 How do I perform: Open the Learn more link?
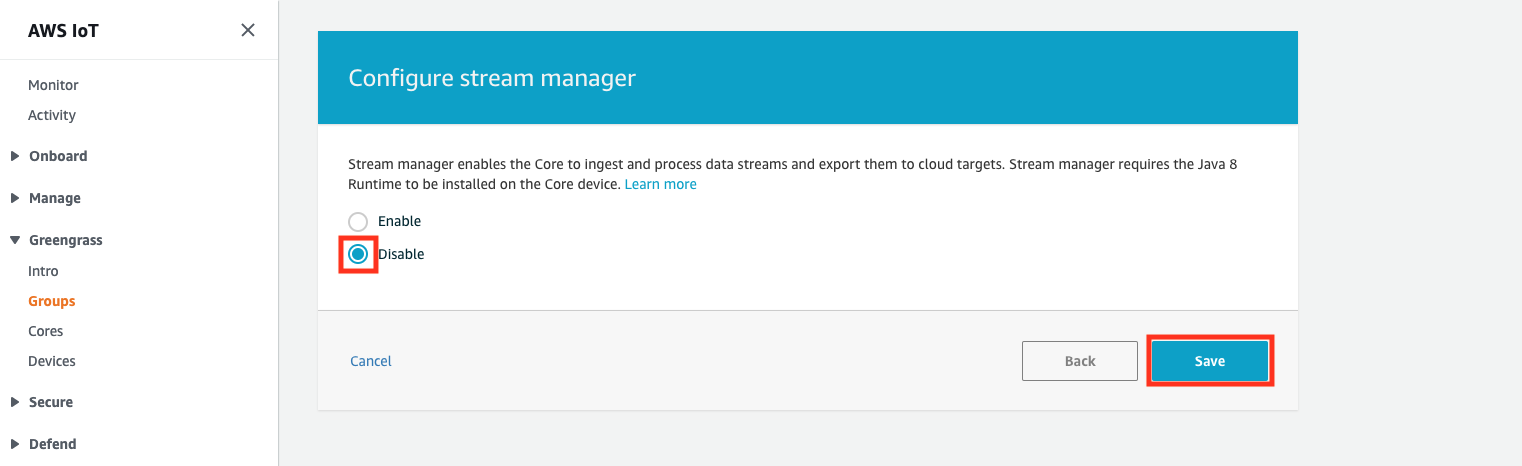tap(661, 184)
